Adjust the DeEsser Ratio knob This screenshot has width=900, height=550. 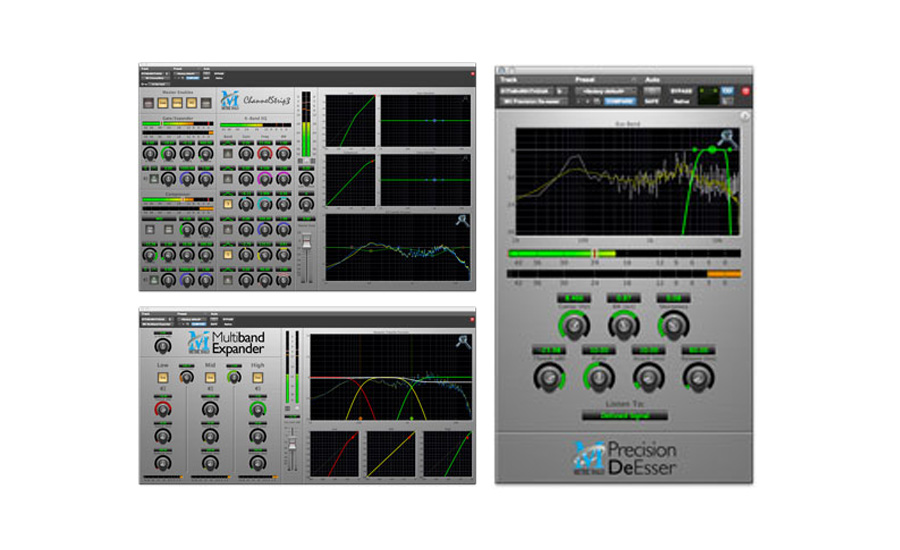tap(599, 378)
